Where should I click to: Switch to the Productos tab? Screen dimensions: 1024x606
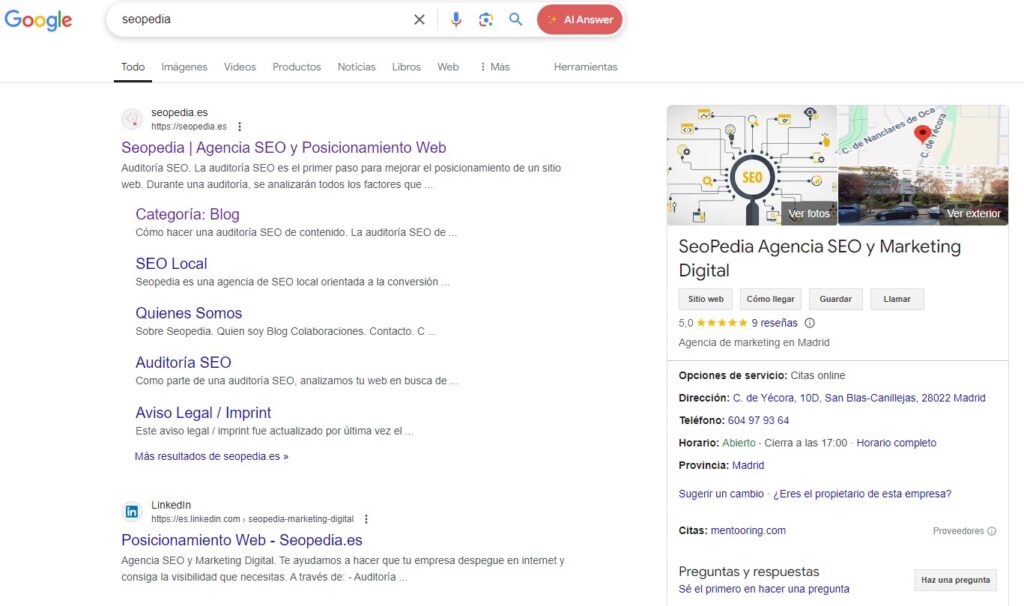coord(296,67)
